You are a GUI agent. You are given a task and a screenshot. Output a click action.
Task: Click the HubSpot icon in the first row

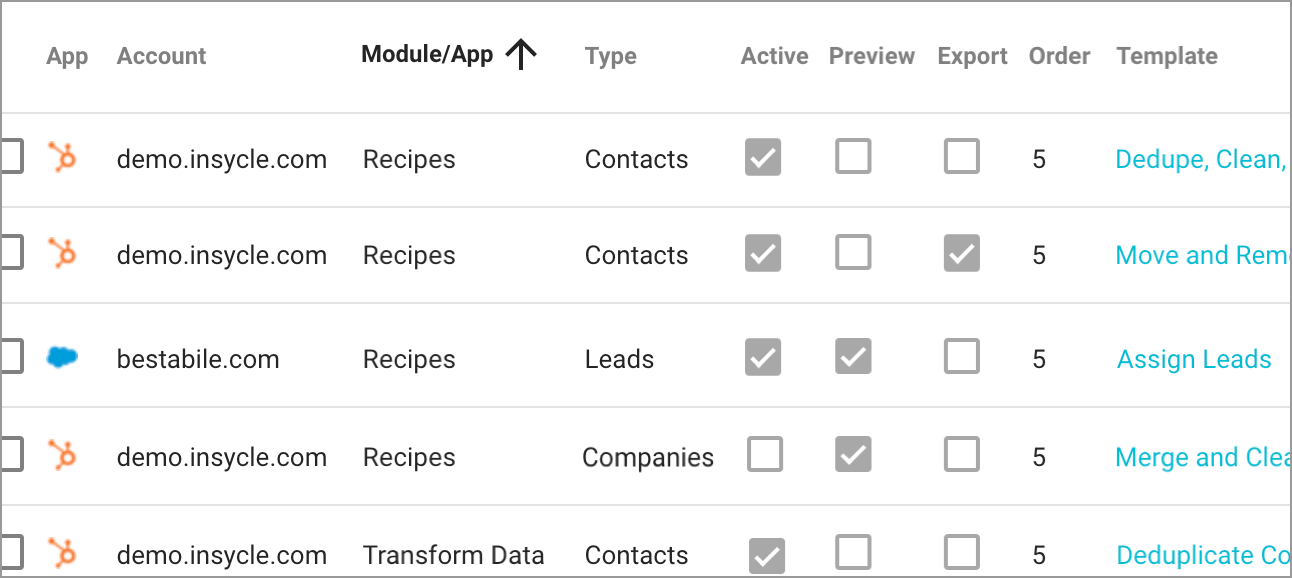pos(62,157)
